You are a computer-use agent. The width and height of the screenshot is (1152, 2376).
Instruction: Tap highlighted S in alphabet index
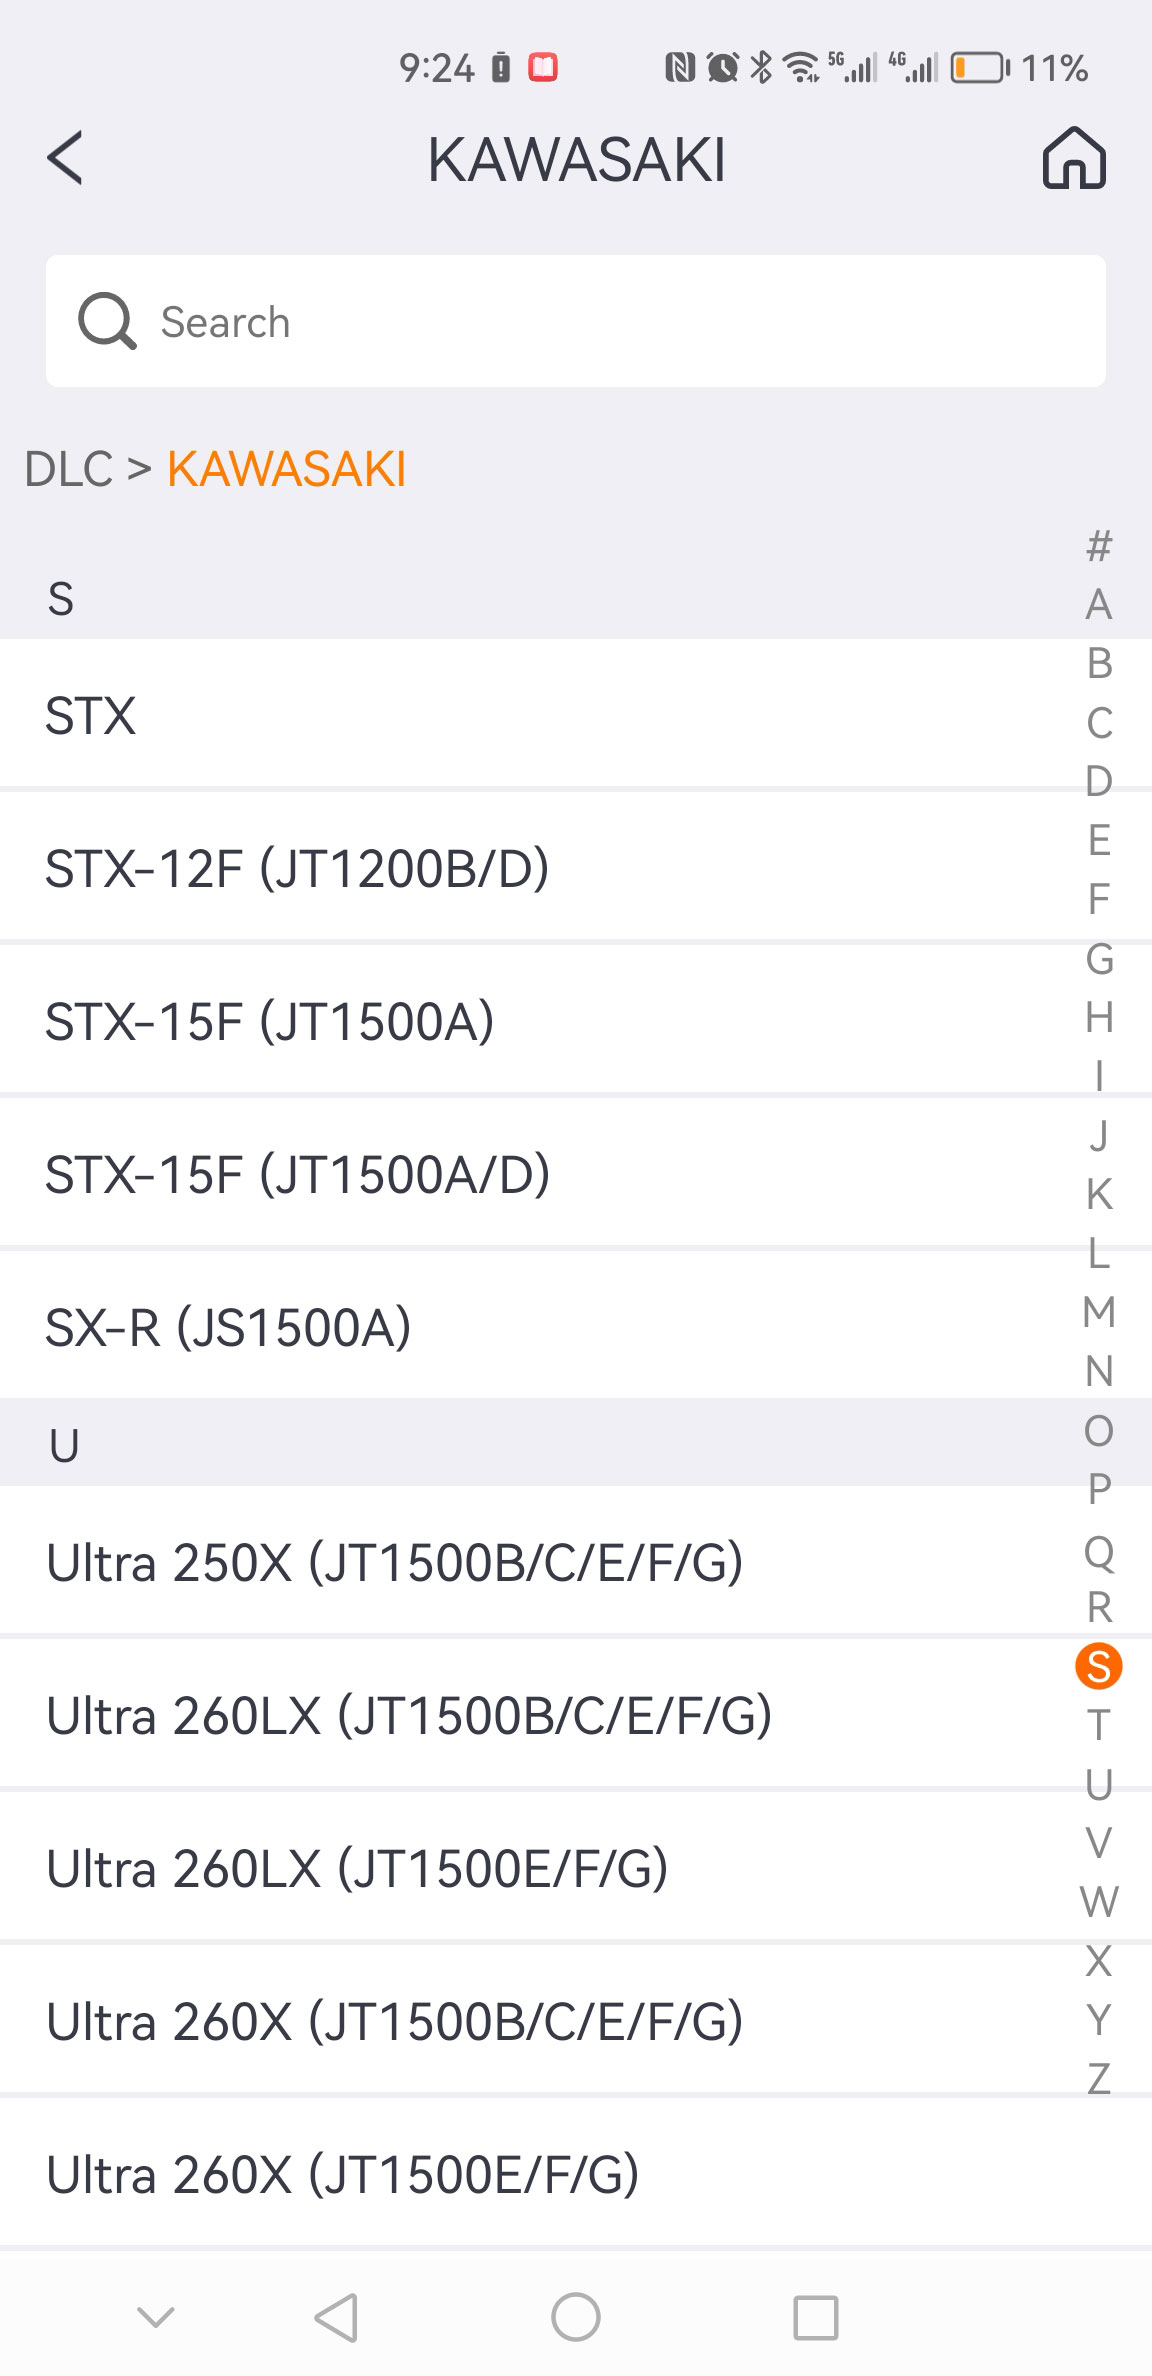pos(1098,1666)
